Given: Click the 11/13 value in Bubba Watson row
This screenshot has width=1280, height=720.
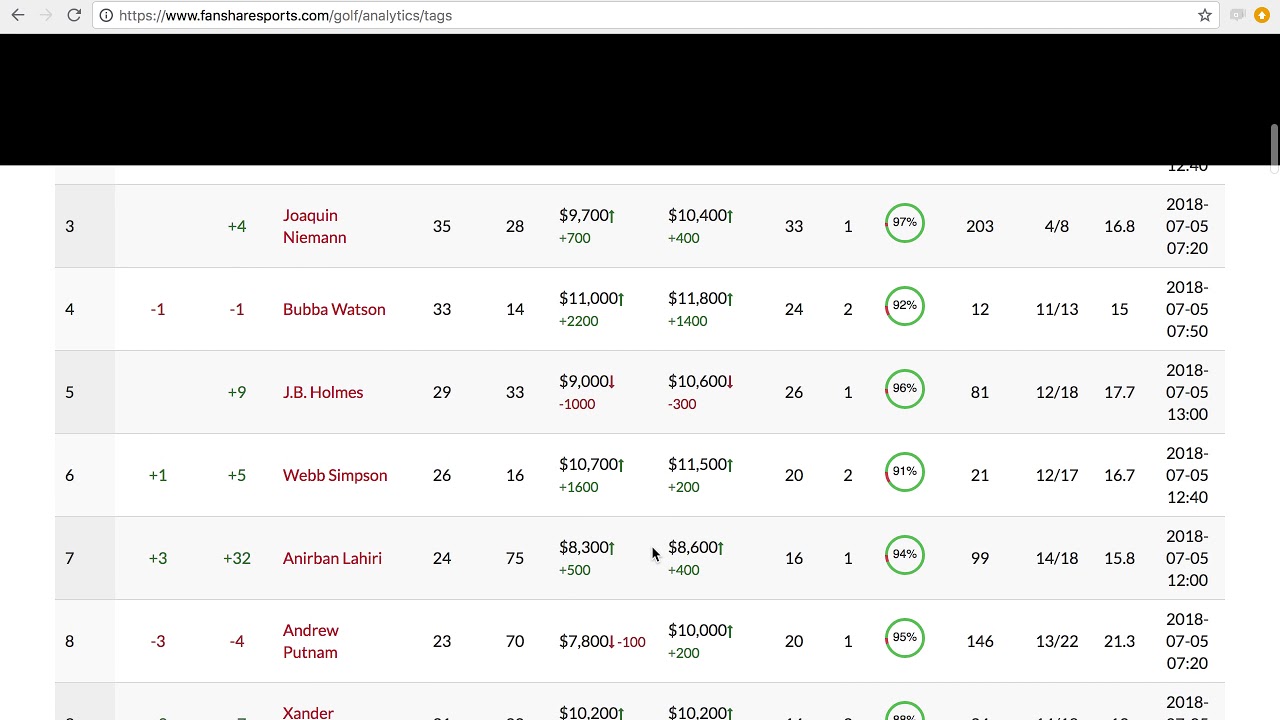Looking at the screenshot, I should click(1057, 309).
